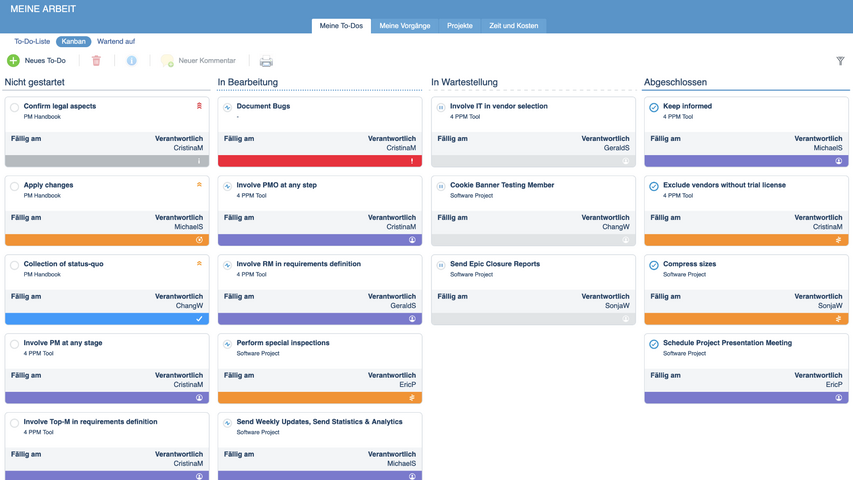Open the Zeit und Kosten tab
The width and height of the screenshot is (853, 480).
513,26
